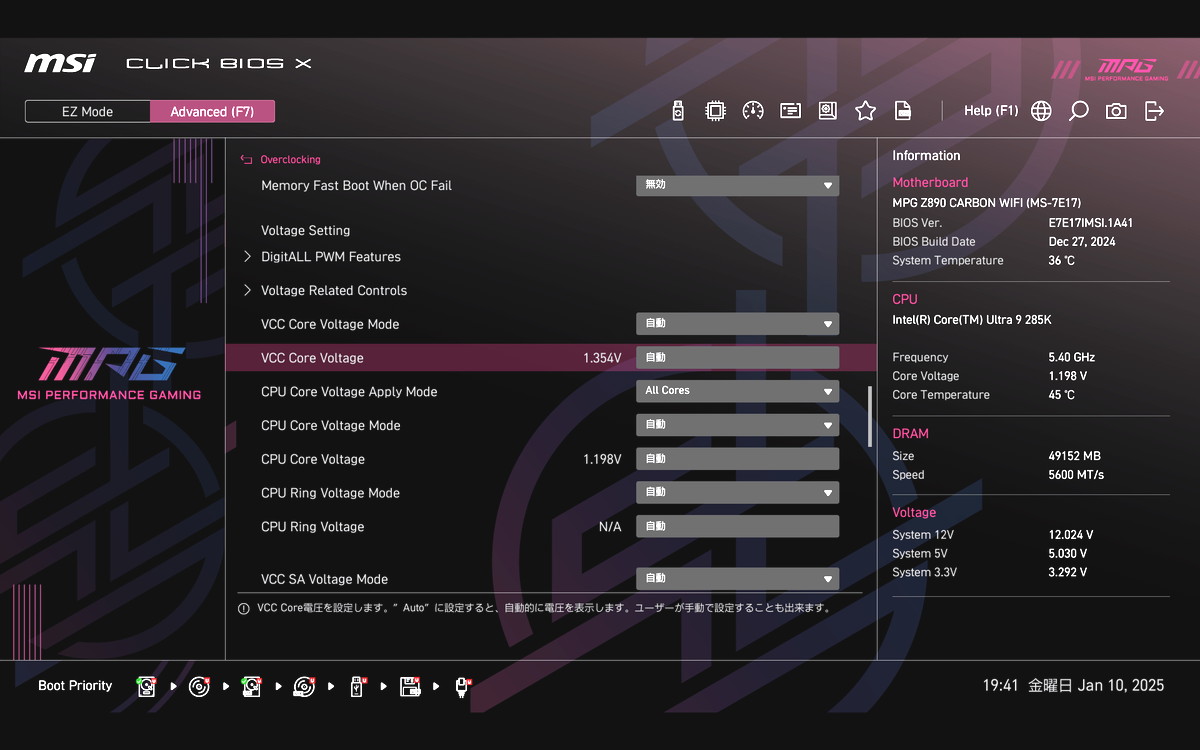Click BIOS version E7E17IMSI.1A41
The image size is (1200, 750).
coord(1090,223)
